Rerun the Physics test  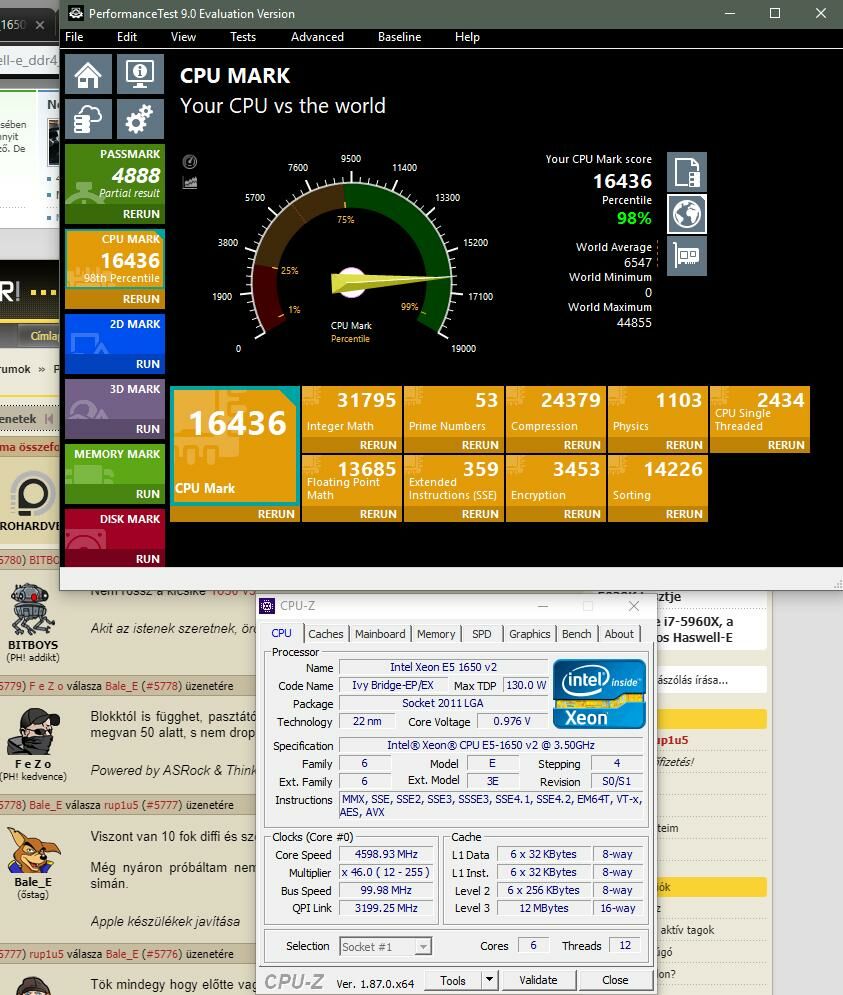click(684, 445)
